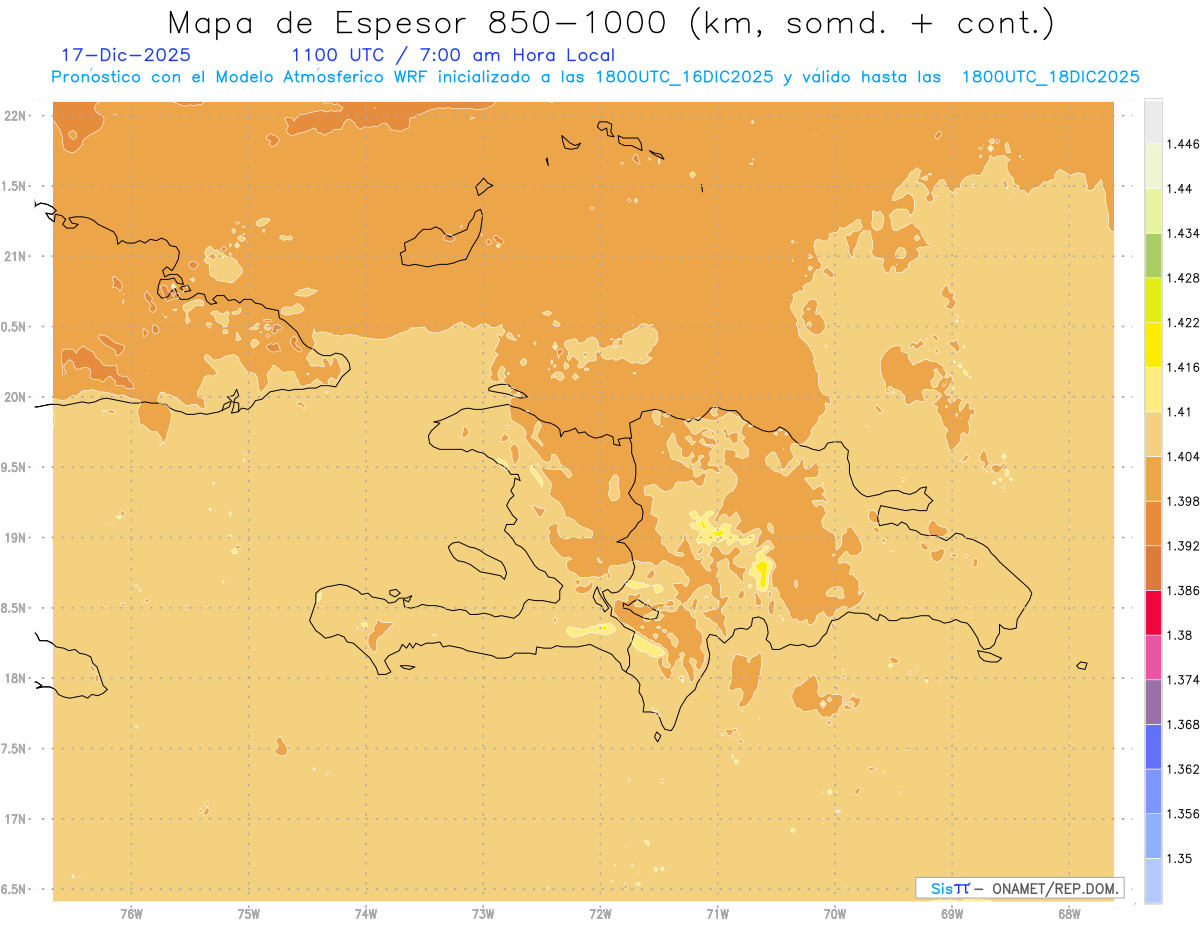Pick the bright yellow swatch between 1.416 and 1.422

(1153, 344)
